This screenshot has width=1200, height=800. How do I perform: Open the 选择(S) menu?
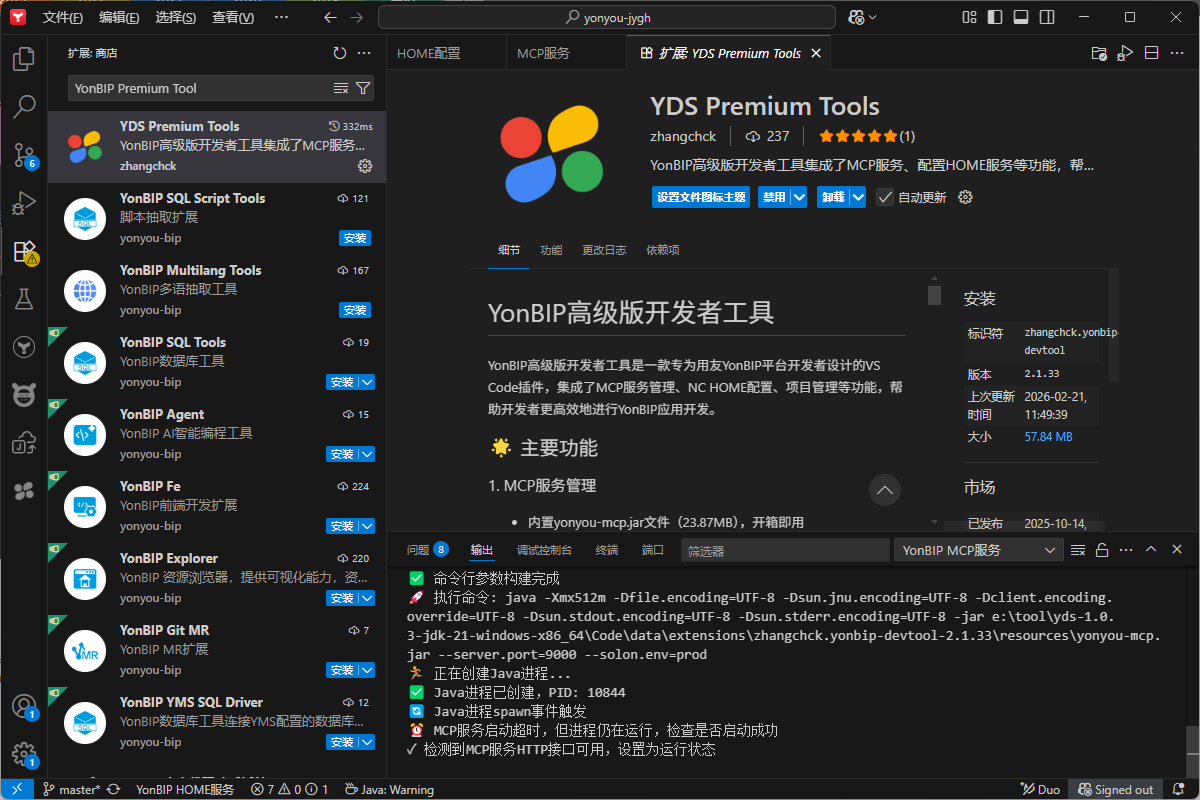(x=176, y=18)
